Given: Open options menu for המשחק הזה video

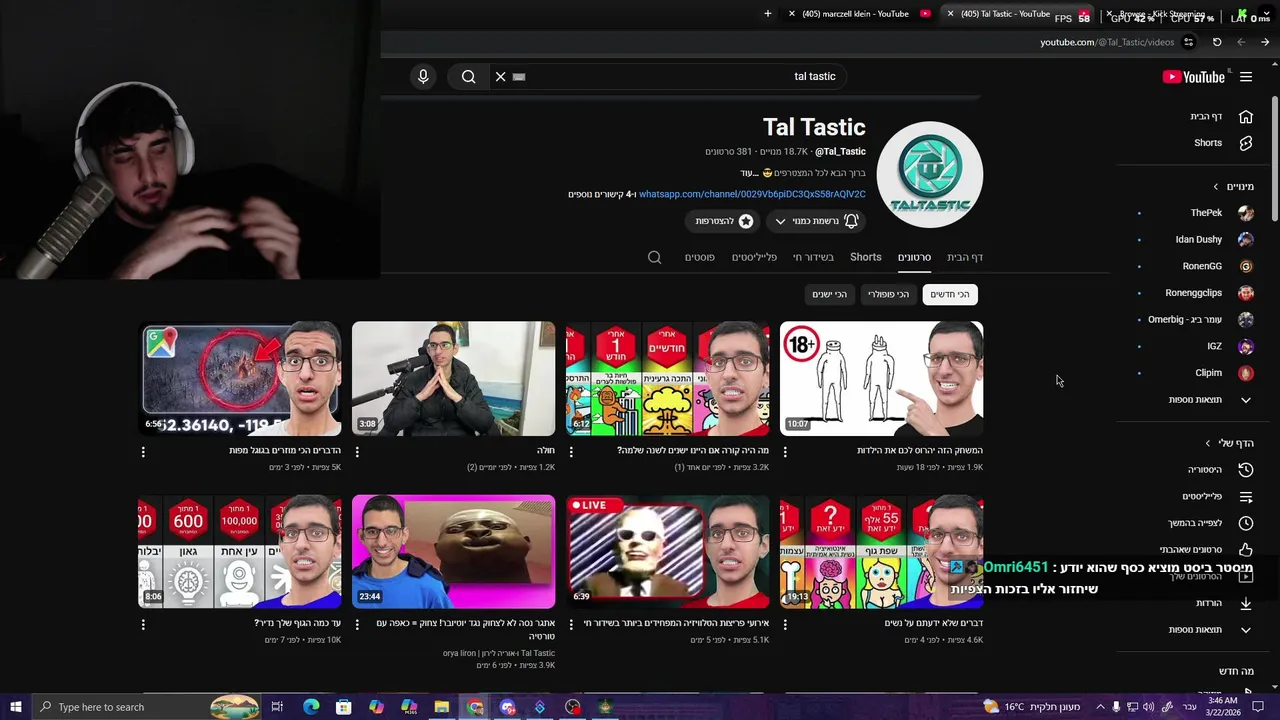Looking at the screenshot, I should click(785, 452).
